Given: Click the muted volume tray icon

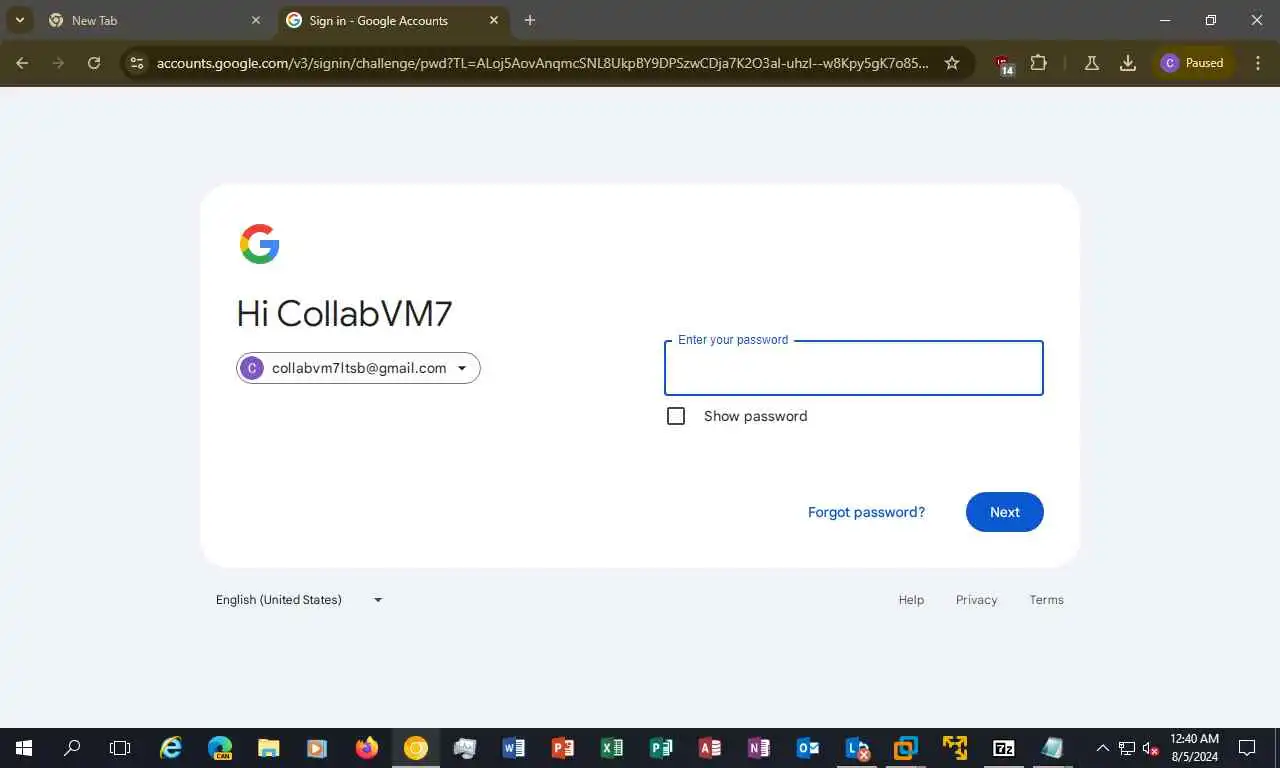Looking at the screenshot, I should (x=1151, y=748).
